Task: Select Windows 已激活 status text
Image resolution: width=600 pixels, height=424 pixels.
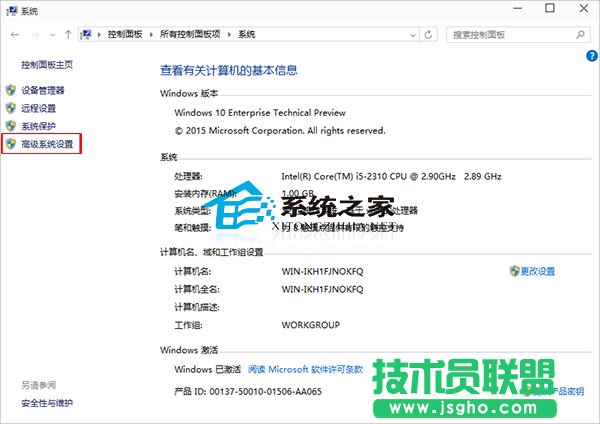Action: pos(208,369)
